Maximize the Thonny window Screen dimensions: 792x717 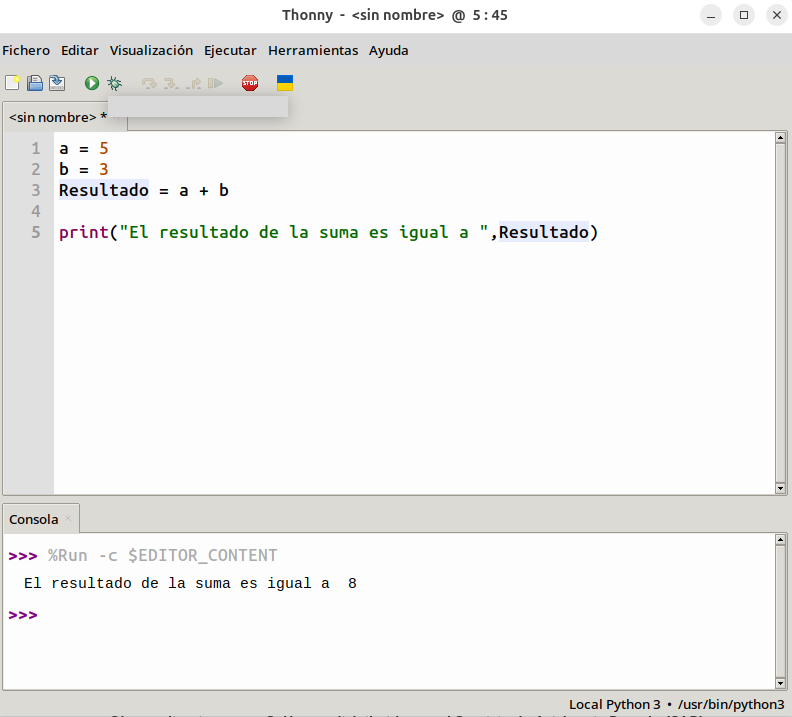point(744,15)
